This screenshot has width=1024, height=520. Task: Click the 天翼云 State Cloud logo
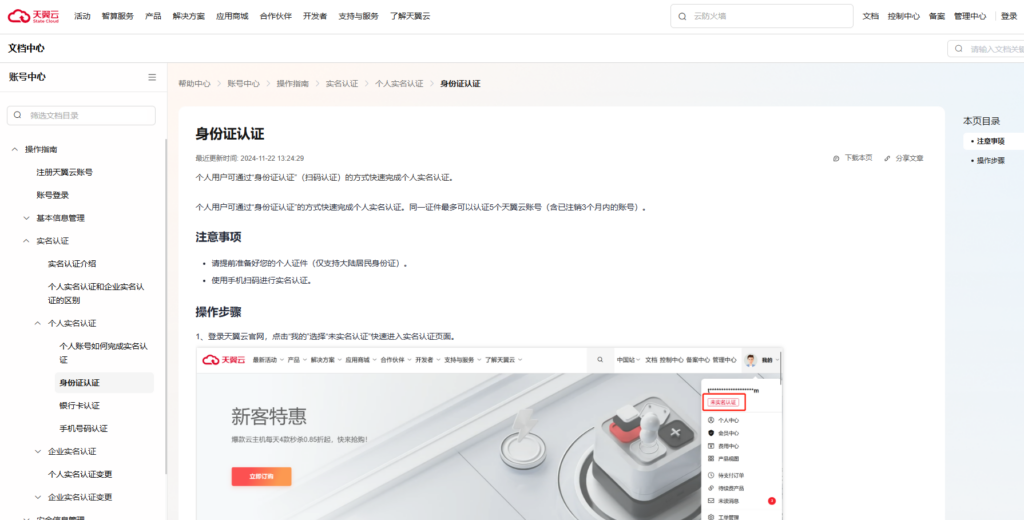[x=35, y=16]
